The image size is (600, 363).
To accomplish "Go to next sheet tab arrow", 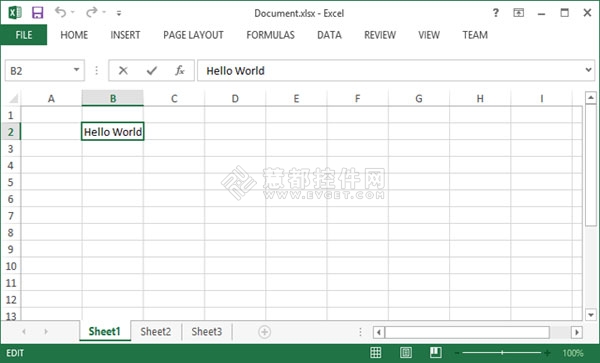I will pos(46,332).
